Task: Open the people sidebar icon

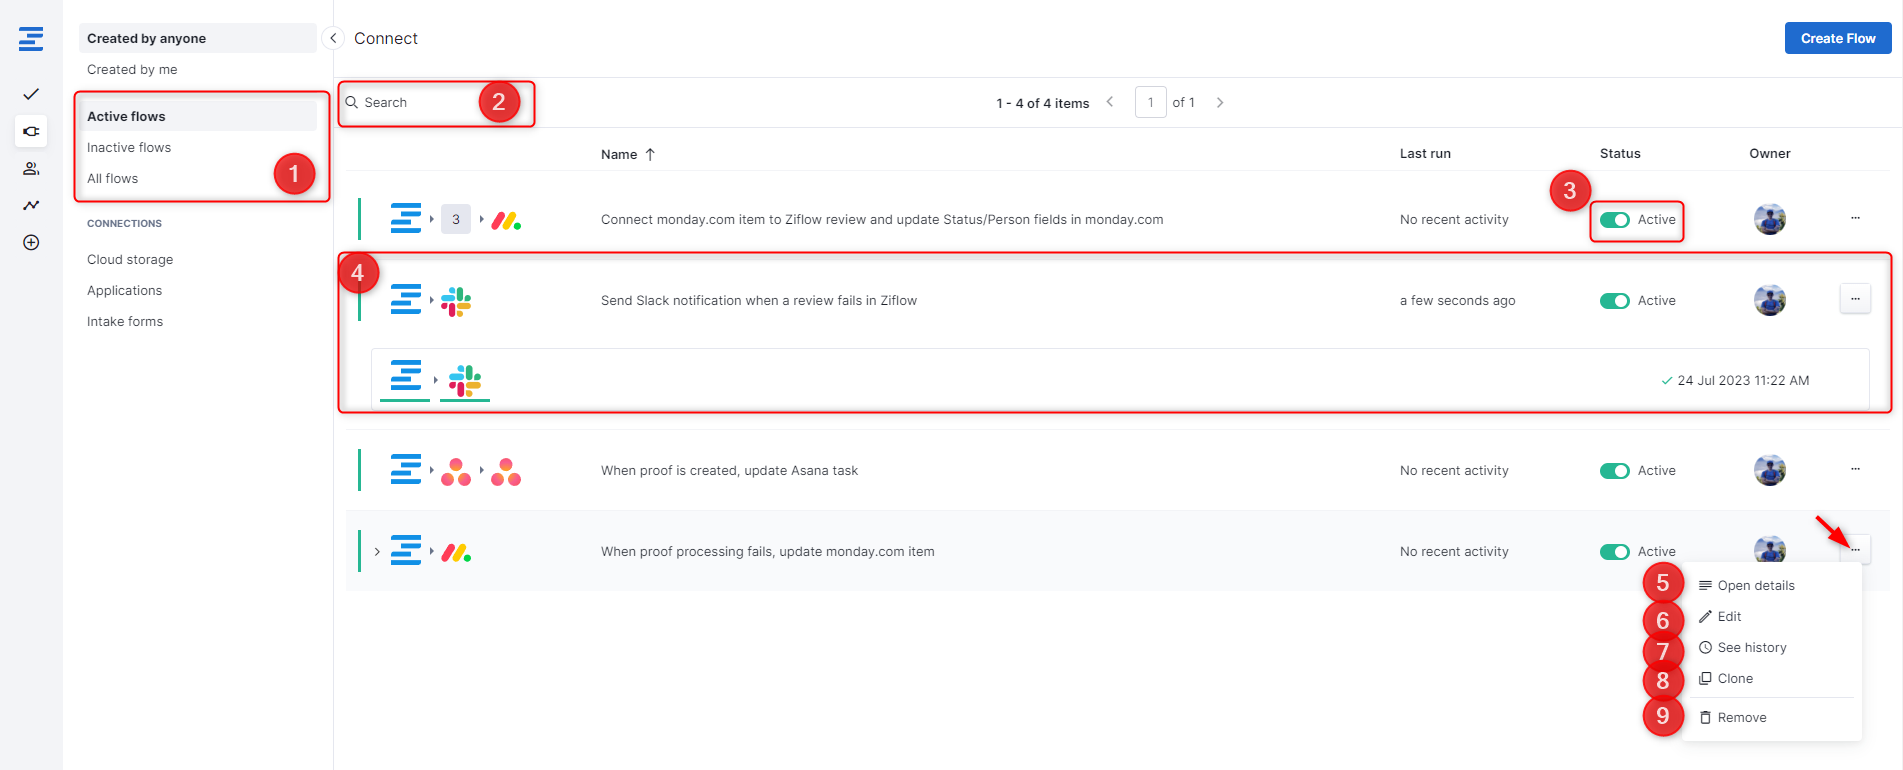Action: coord(31,168)
